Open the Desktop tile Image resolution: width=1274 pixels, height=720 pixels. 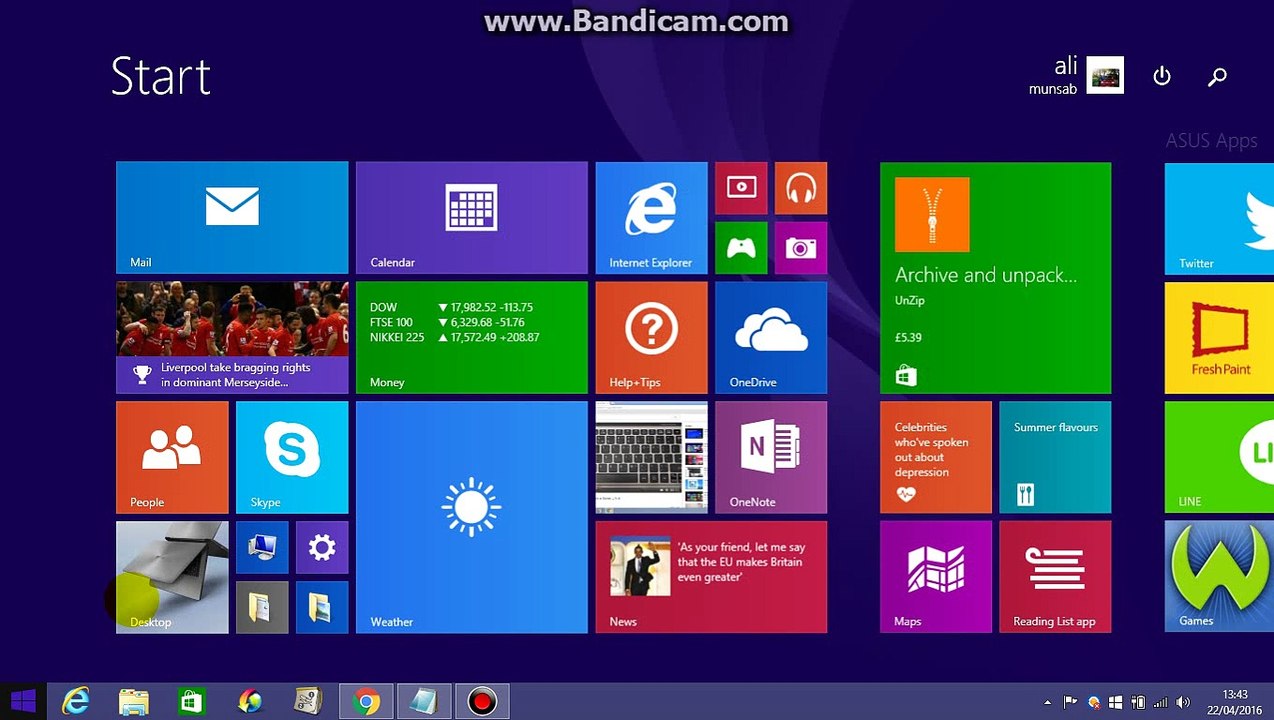tap(172, 577)
